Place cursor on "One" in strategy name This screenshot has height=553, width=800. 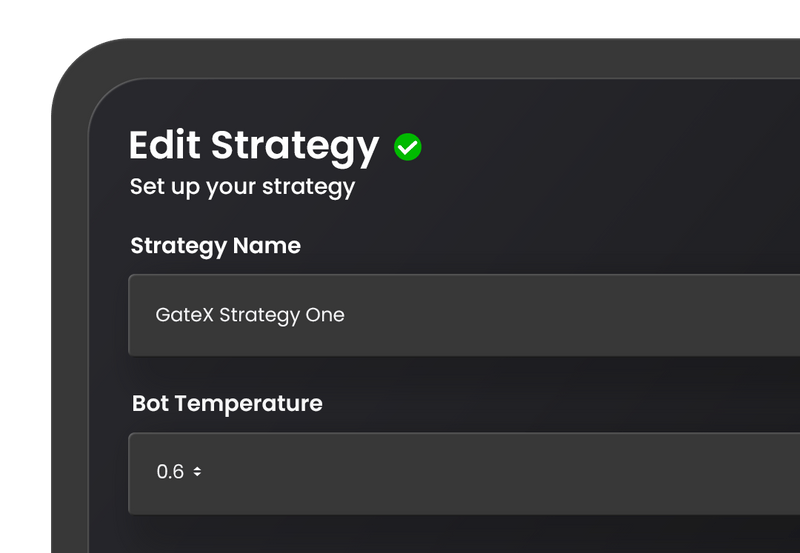326,315
